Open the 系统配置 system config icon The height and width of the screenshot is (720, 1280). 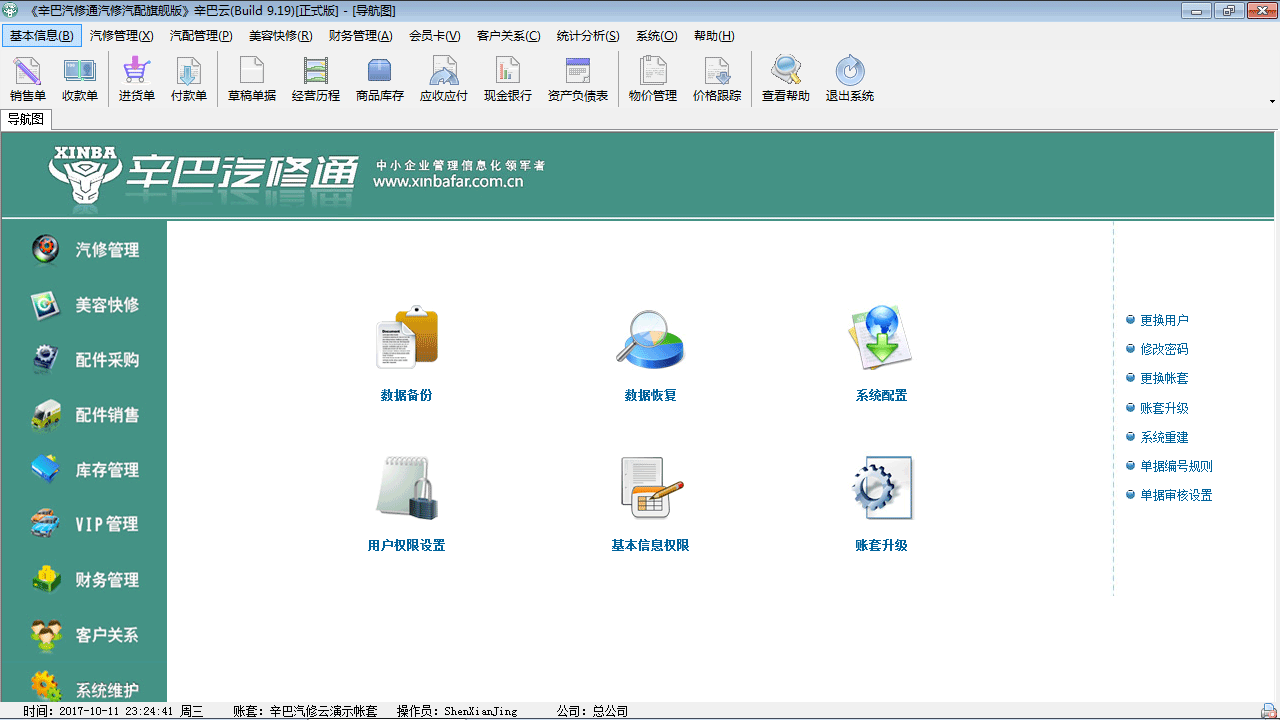click(881, 338)
